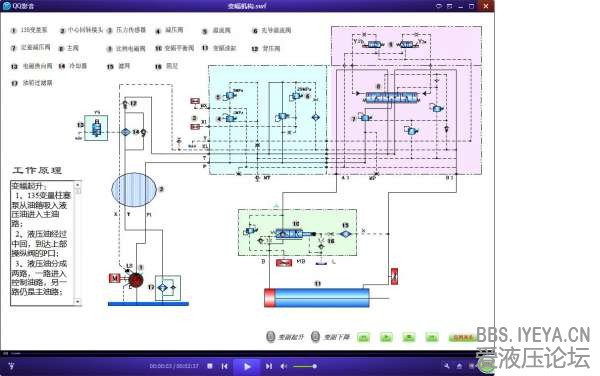Viewport: 600px width, 376px height.
Task: Click the blue 变幅油缸 cylinder component
Action: 317,298
